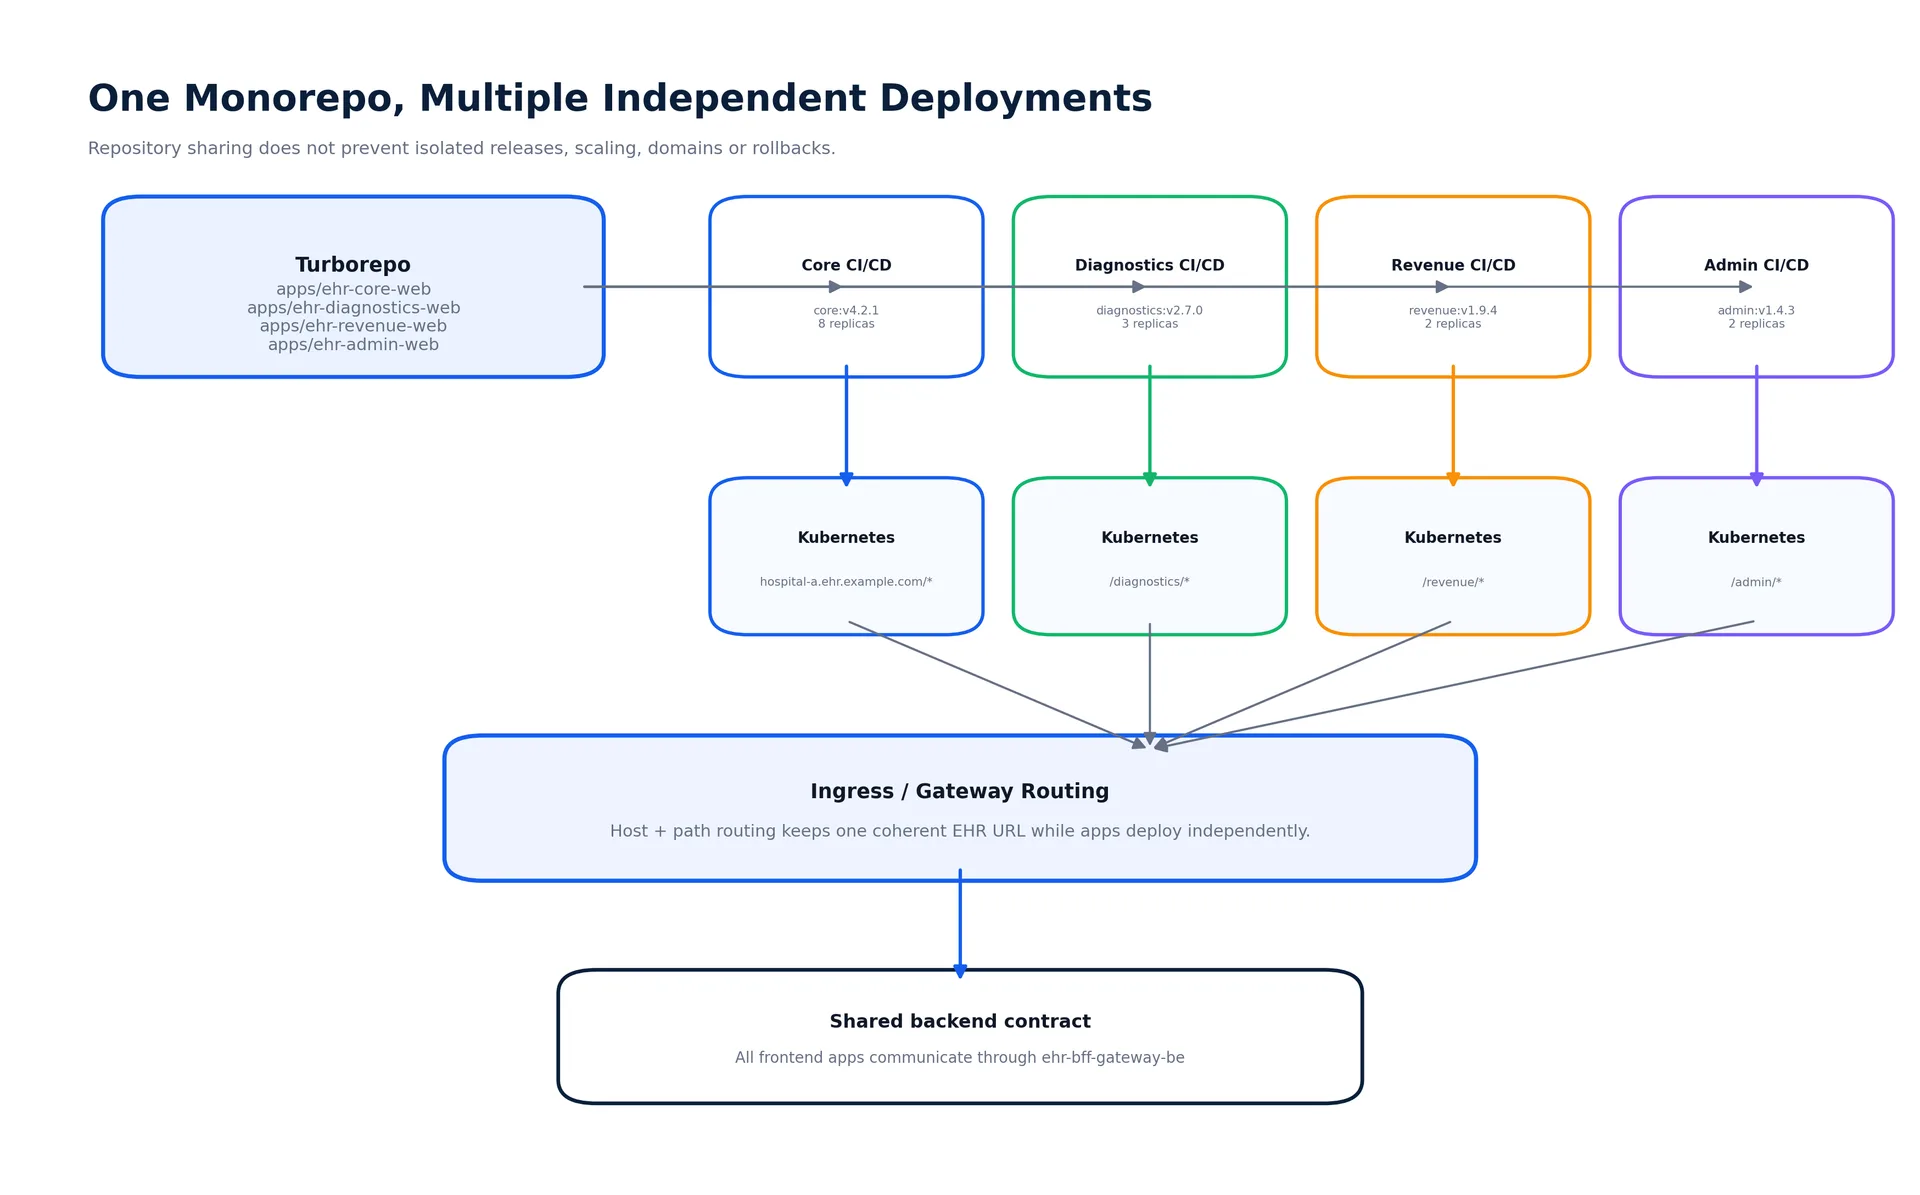Click 'revenue:v1.9.4' version text
Image resolution: width=1920 pixels, height=1195 pixels.
1453,311
